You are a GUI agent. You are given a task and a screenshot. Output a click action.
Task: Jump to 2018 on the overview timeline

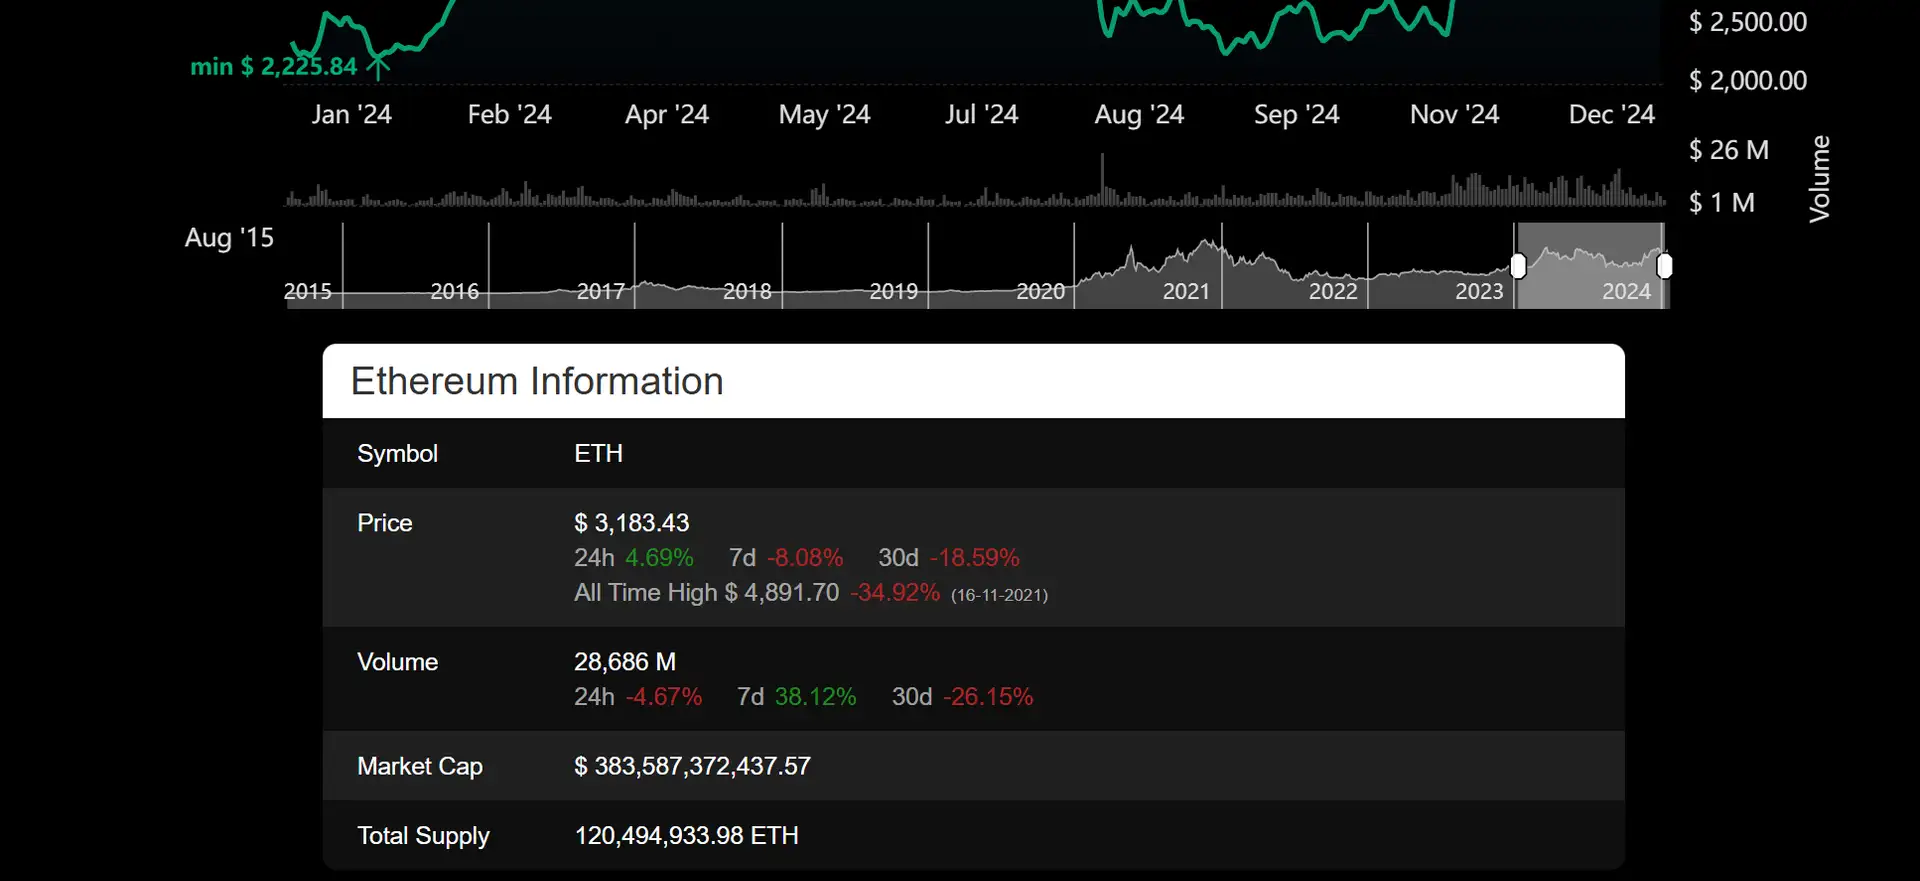(x=747, y=291)
